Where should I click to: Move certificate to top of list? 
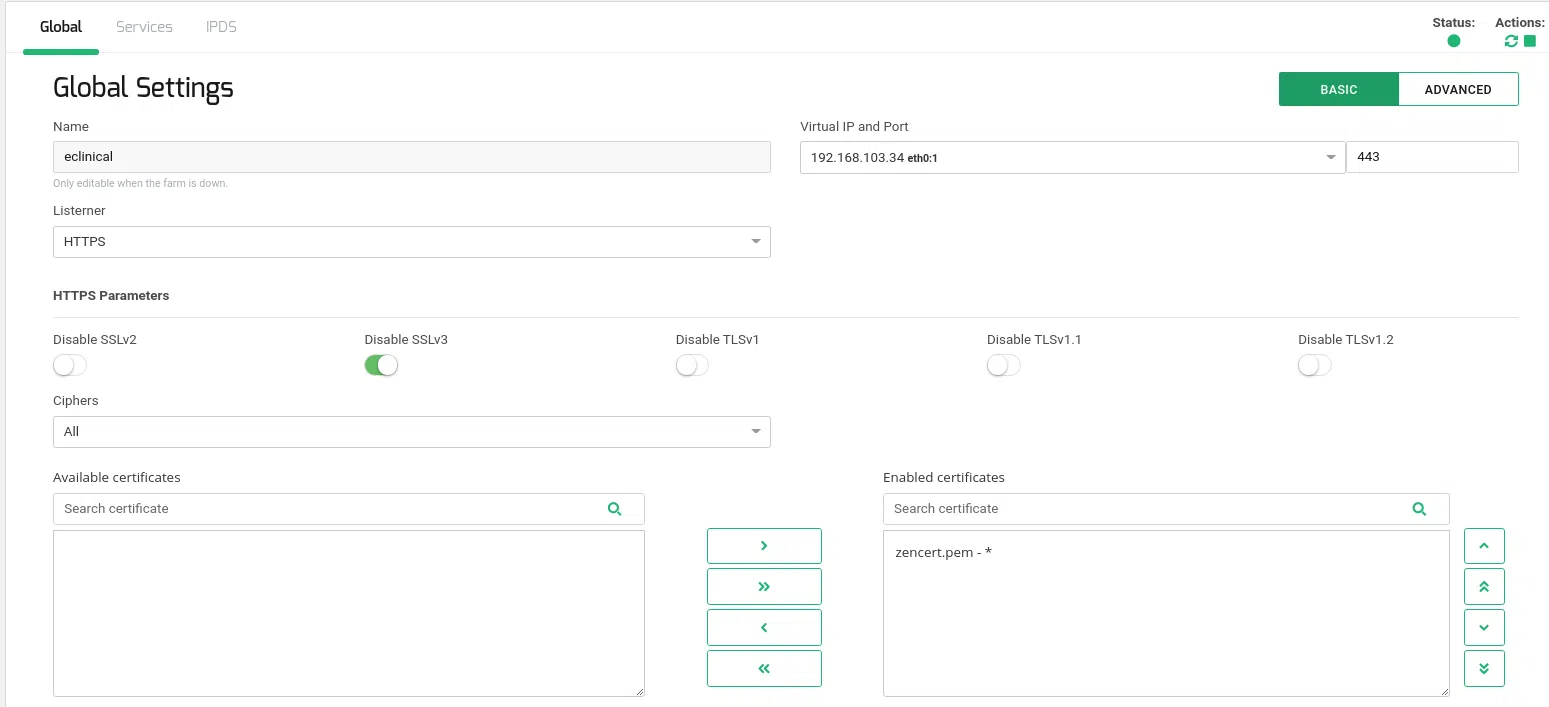point(1484,587)
